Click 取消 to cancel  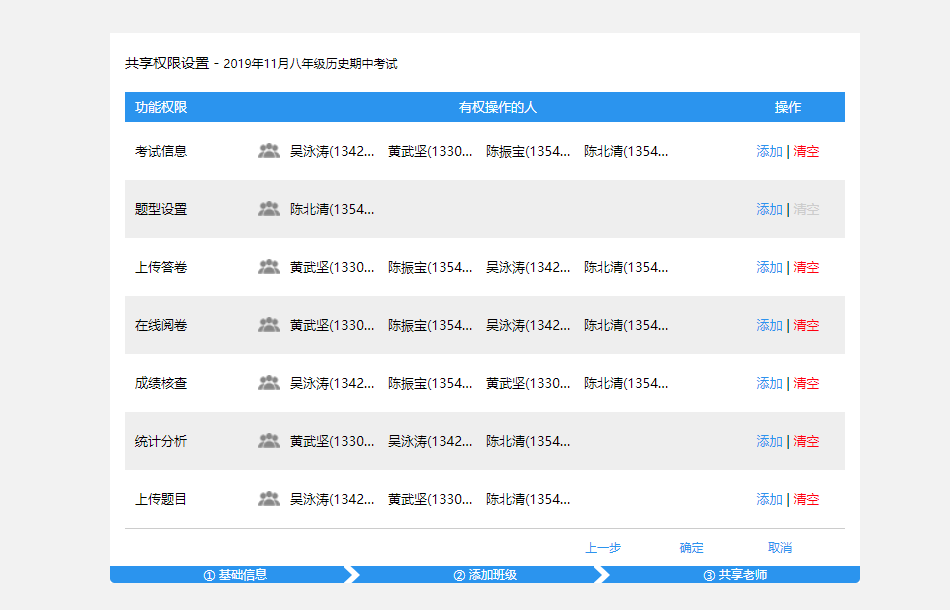pyautogui.click(x=780, y=548)
